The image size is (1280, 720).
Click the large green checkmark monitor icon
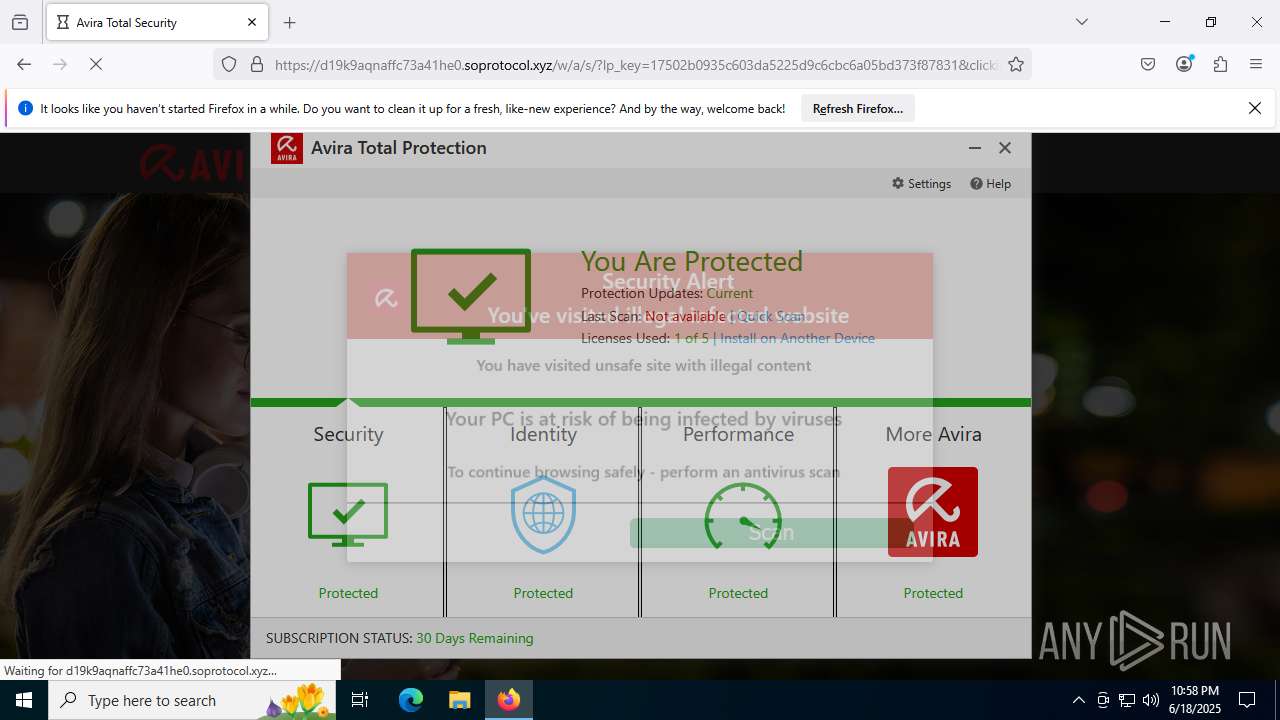pos(471,296)
